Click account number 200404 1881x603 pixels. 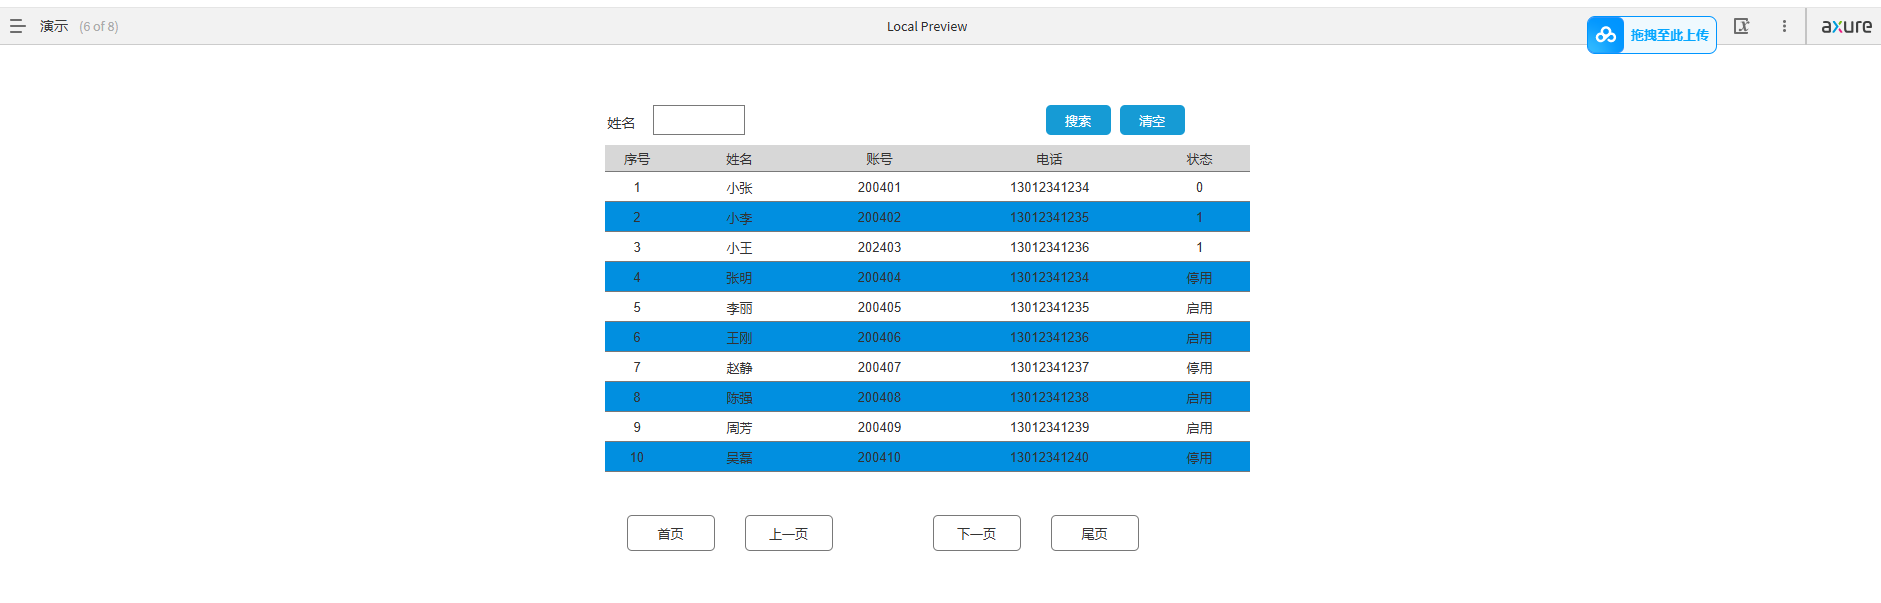coord(879,277)
